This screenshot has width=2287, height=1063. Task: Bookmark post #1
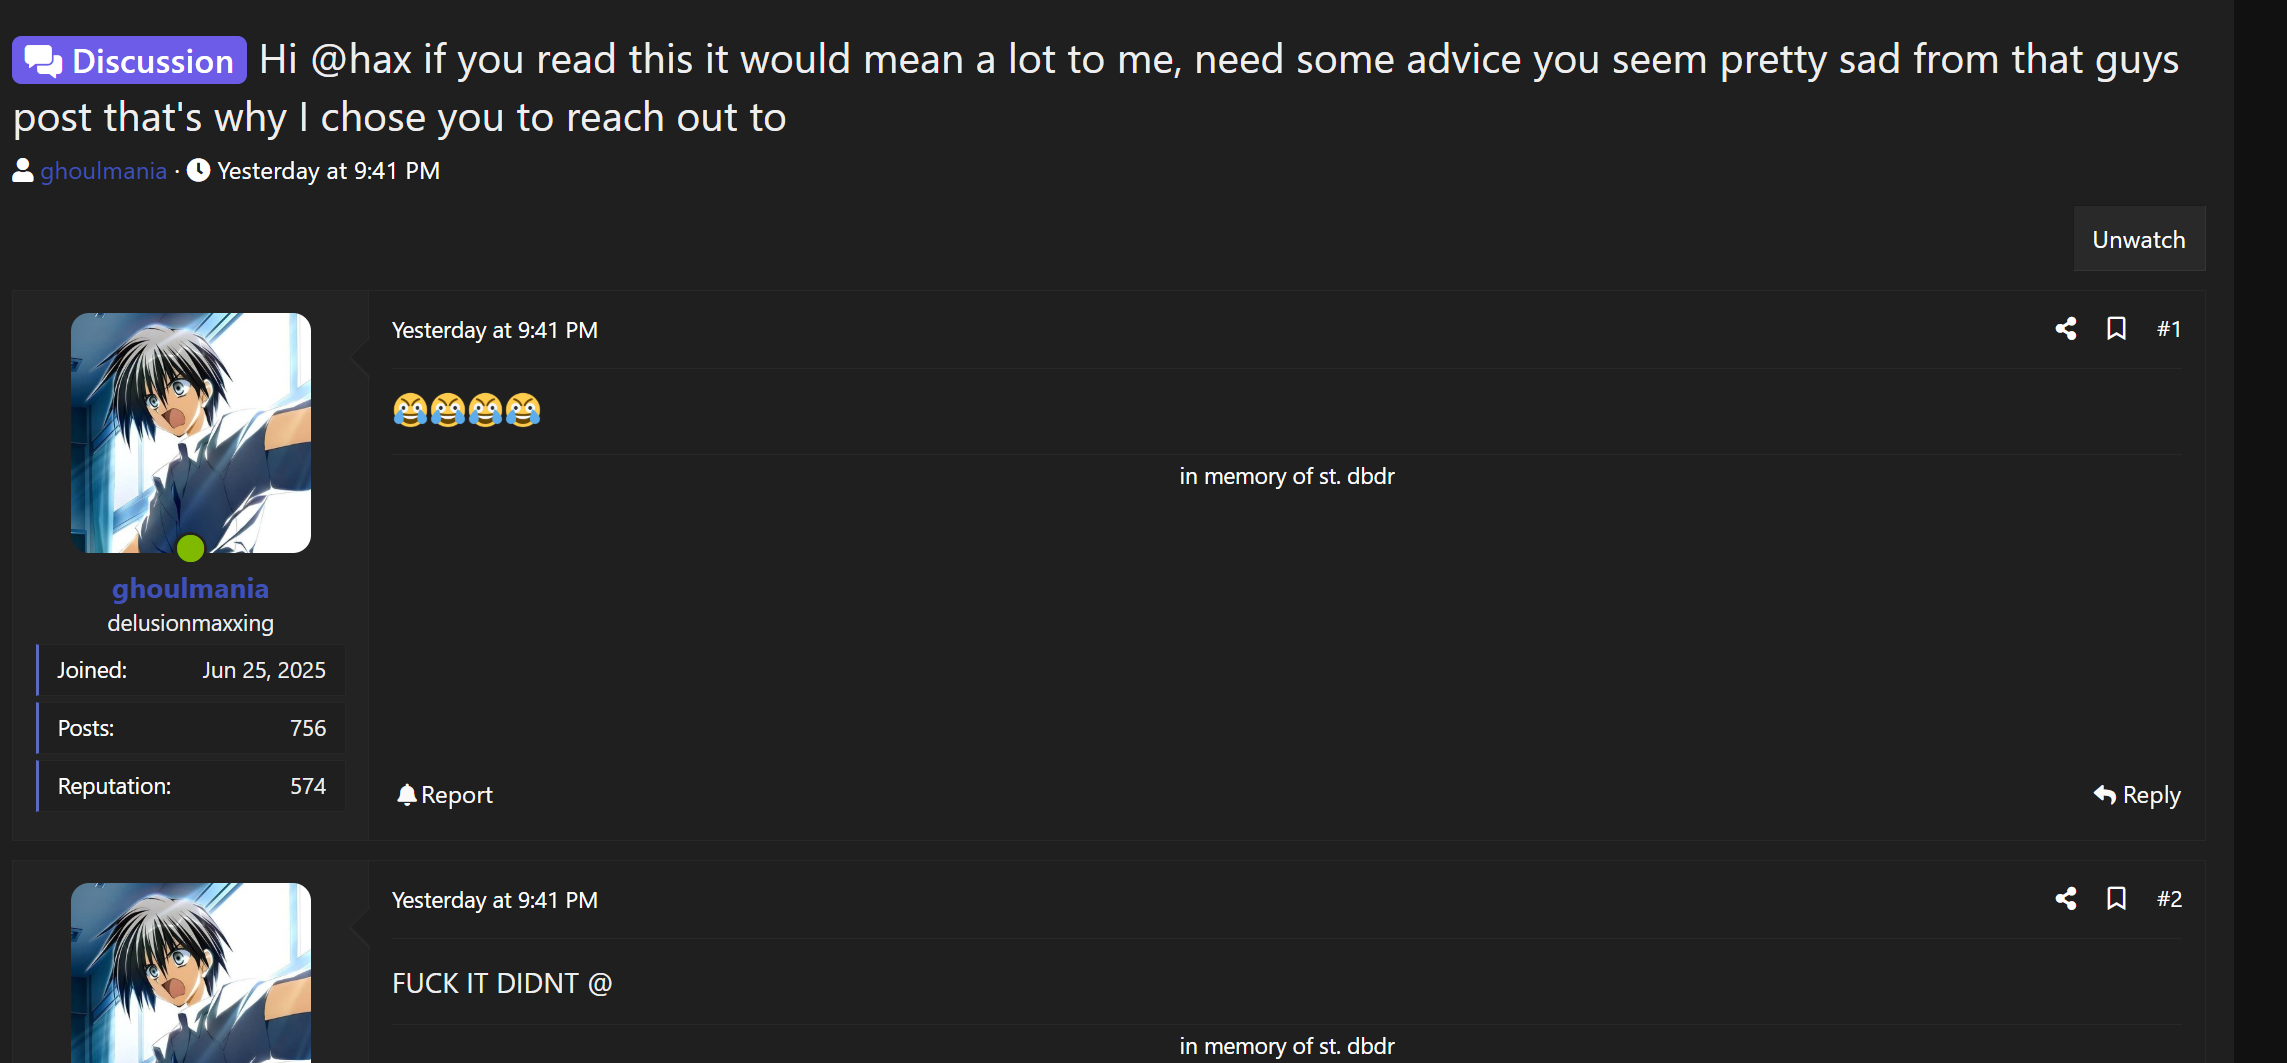[x=2116, y=329]
